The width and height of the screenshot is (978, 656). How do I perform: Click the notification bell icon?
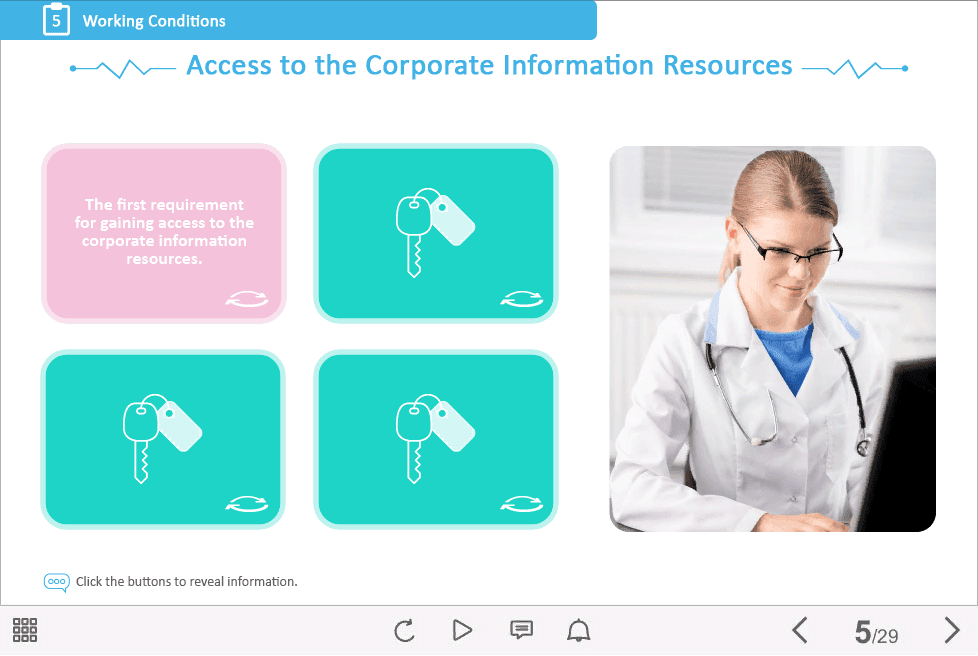point(578,630)
